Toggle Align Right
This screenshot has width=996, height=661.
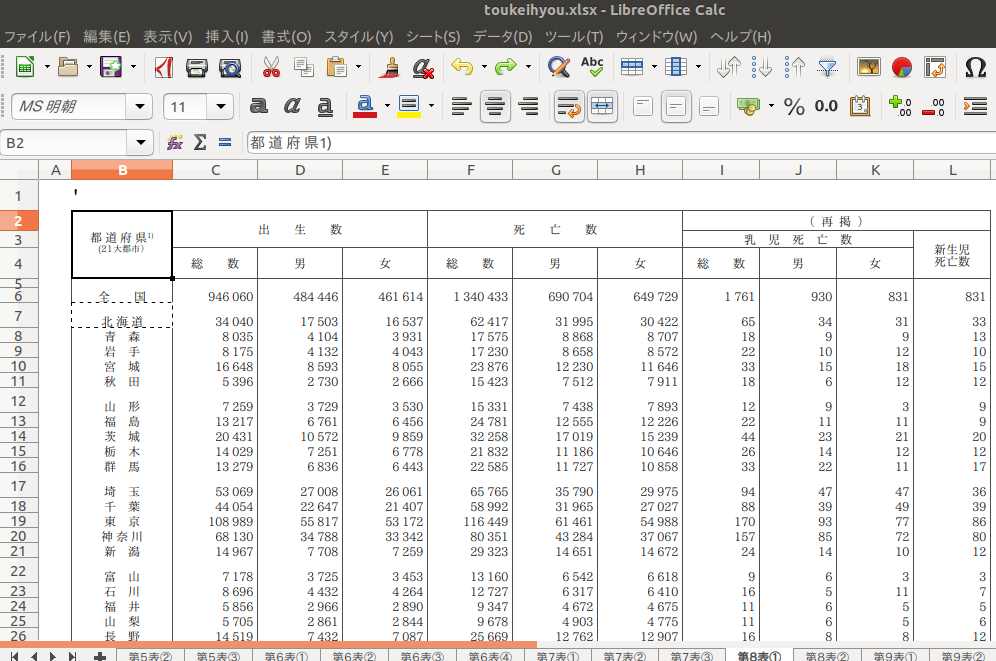point(528,106)
